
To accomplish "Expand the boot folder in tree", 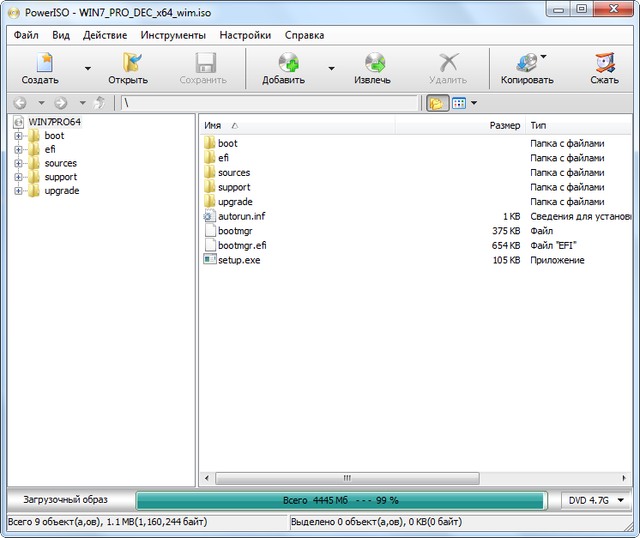I will (x=18, y=136).
